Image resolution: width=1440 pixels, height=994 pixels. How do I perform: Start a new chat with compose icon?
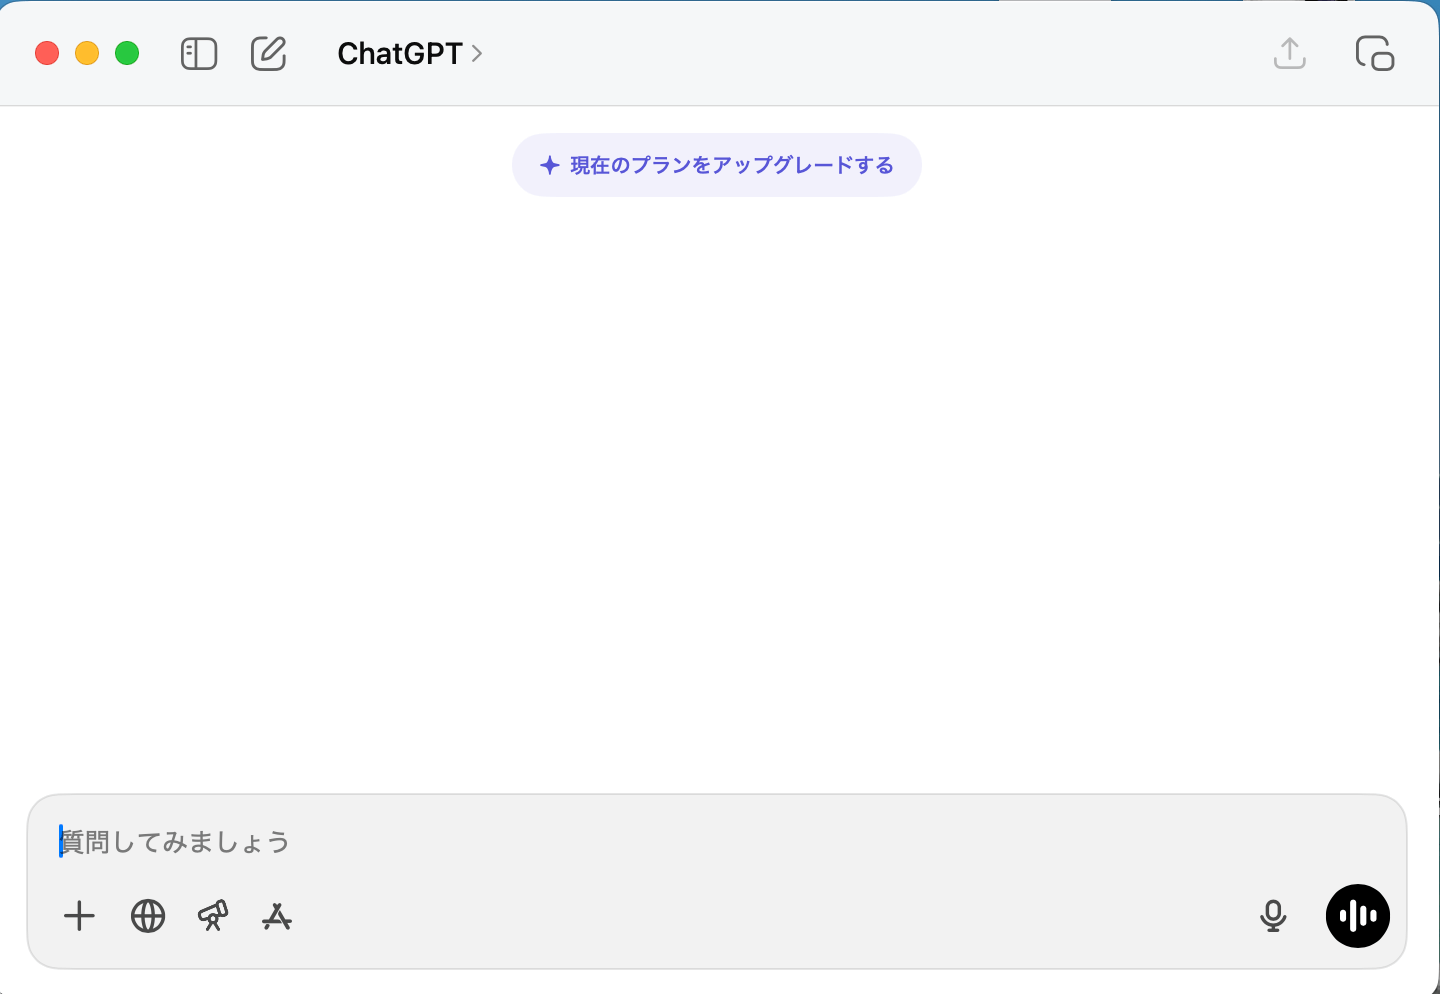[x=268, y=54]
